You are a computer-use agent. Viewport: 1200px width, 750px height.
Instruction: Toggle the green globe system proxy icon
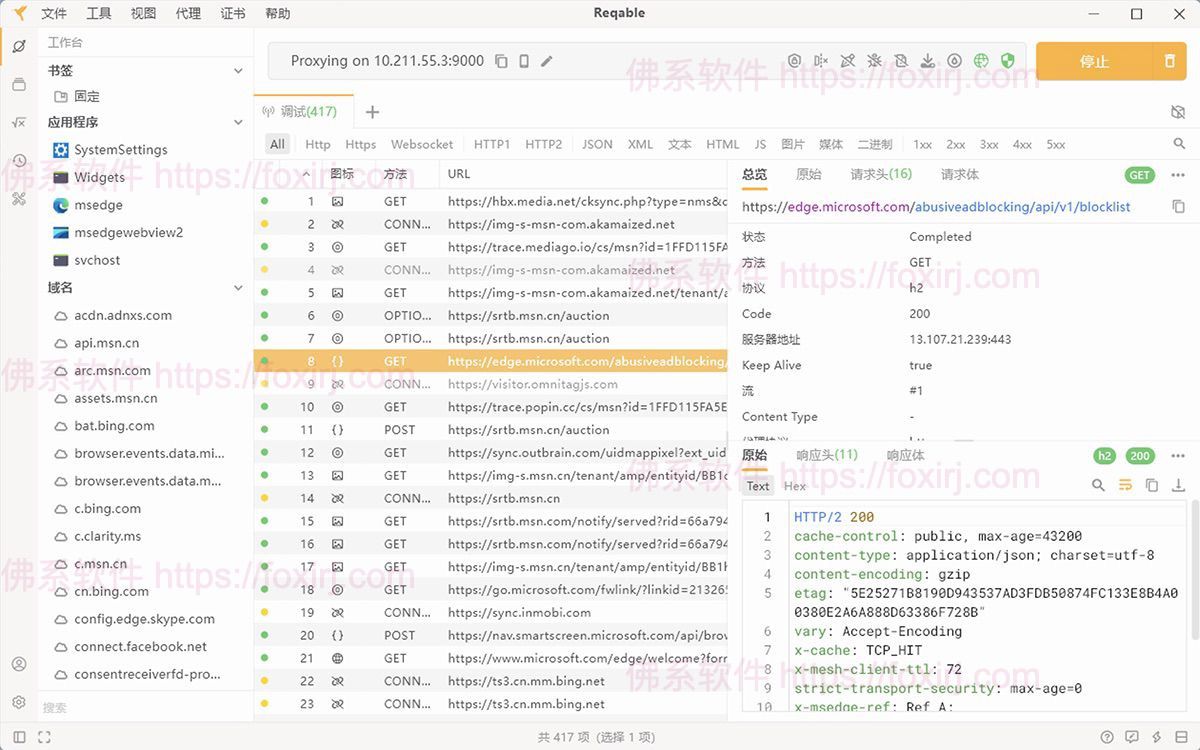(981, 61)
